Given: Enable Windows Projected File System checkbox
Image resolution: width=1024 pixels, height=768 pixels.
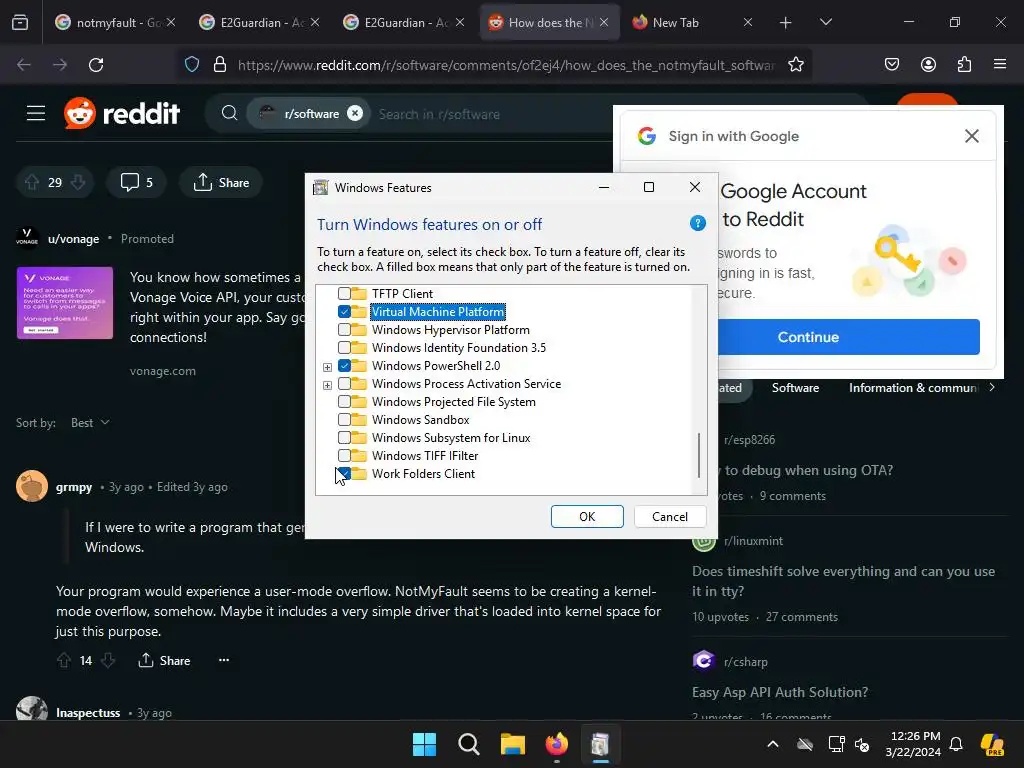Looking at the screenshot, I should point(344,402).
